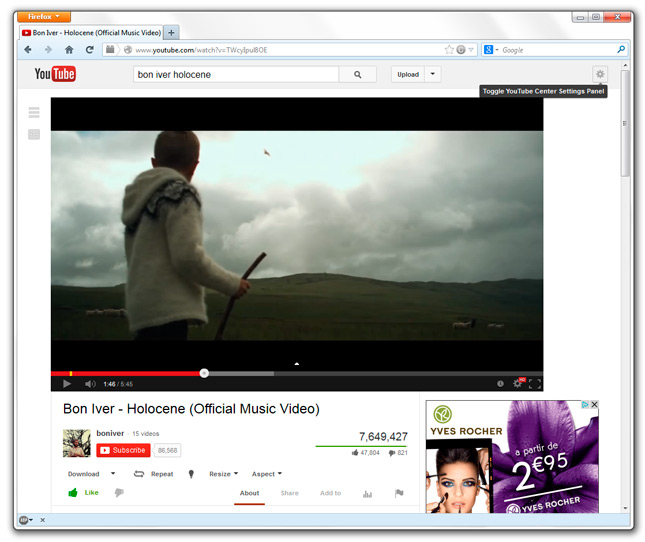Open the browser home page

click(x=69, y=50)
